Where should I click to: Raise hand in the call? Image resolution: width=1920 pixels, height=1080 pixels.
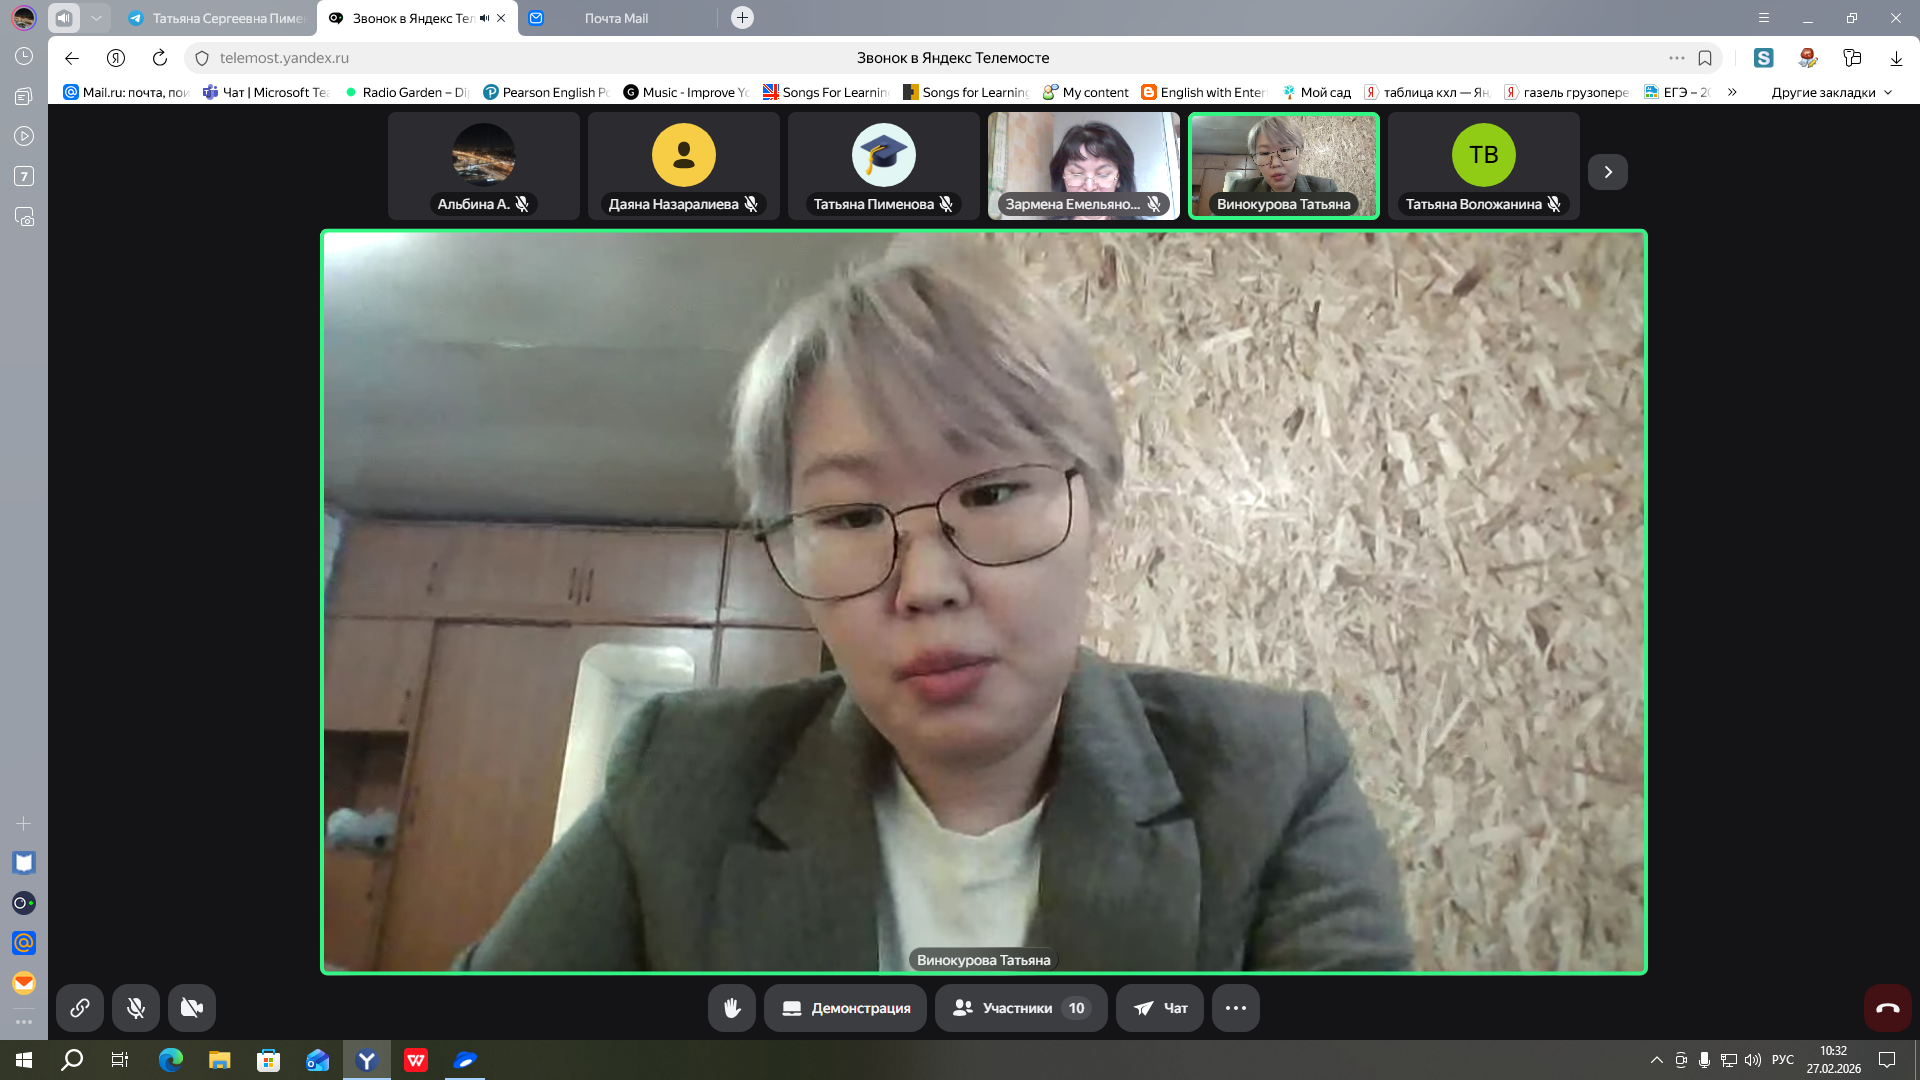tap(732, 1008)
